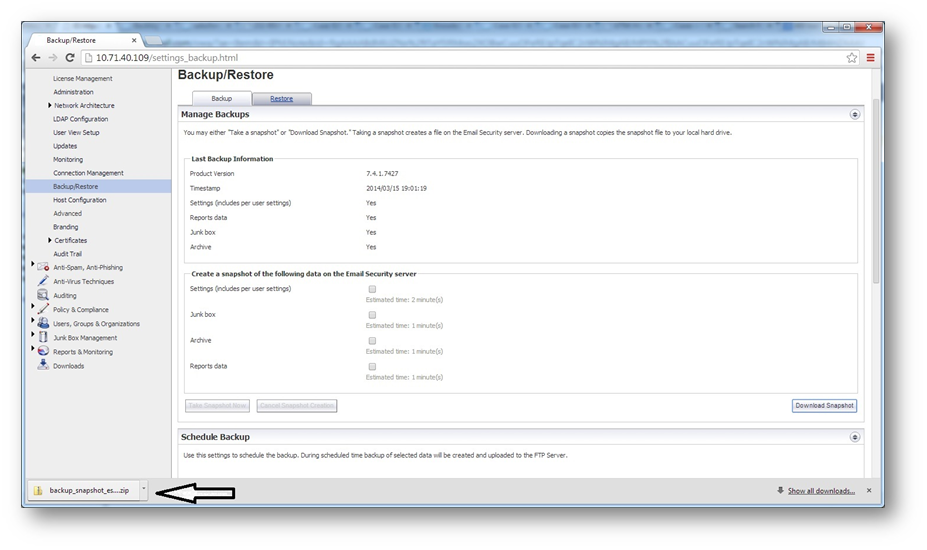Tick the Junk box snapshot checkbox
The height and width of the screenshot is (550, 927).
coord(372,315)
